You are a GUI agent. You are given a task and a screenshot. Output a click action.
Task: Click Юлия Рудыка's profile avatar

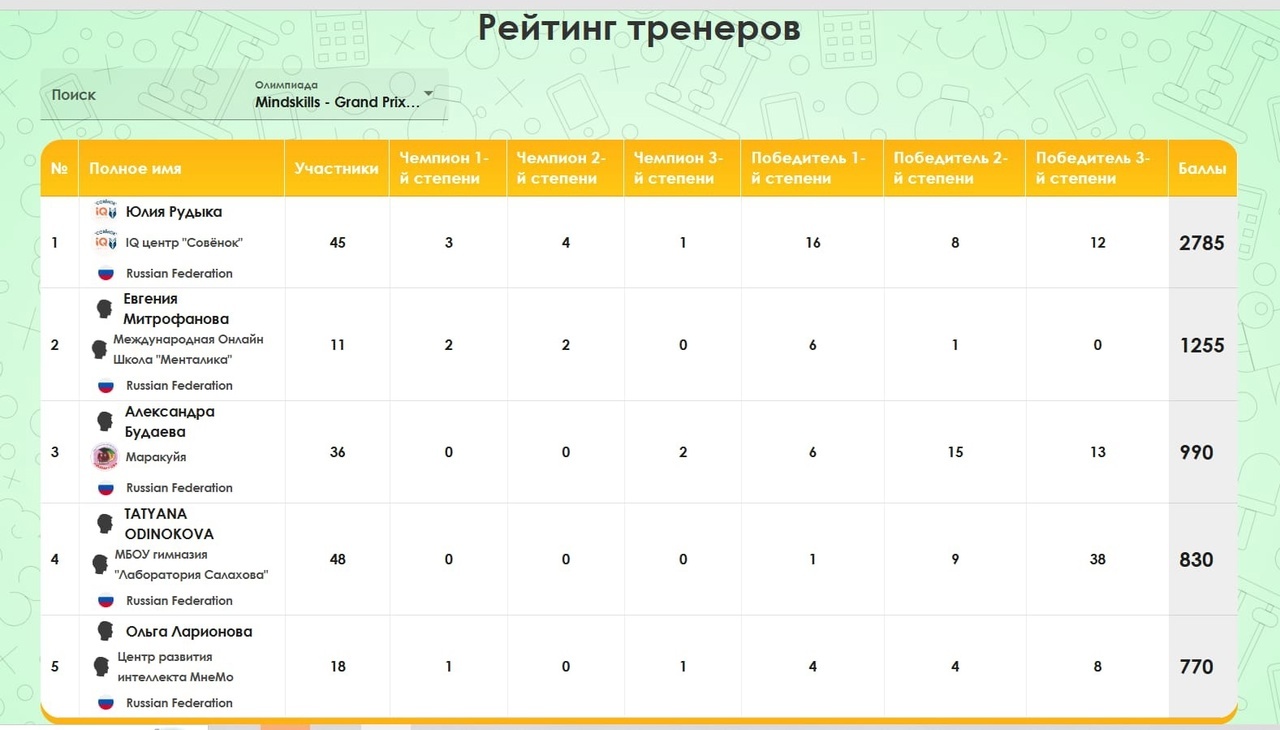[x=106, y=212]
